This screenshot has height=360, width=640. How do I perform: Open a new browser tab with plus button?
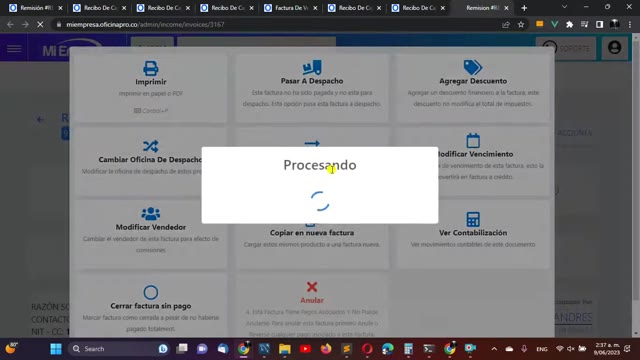point(524,8)
